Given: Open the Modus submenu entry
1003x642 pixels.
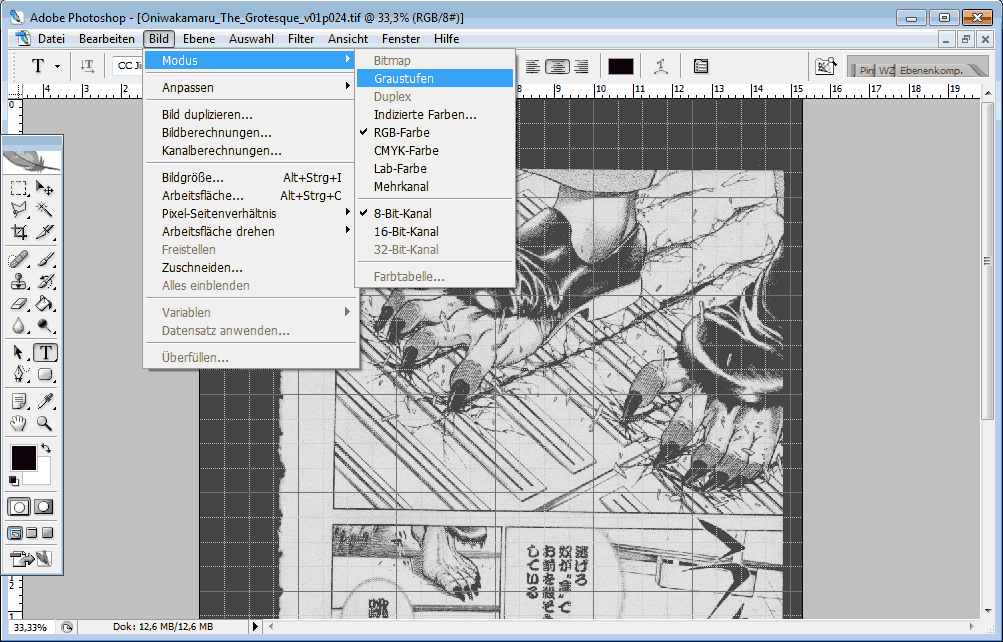Looking at the screenshot, I should pos(250,60).
